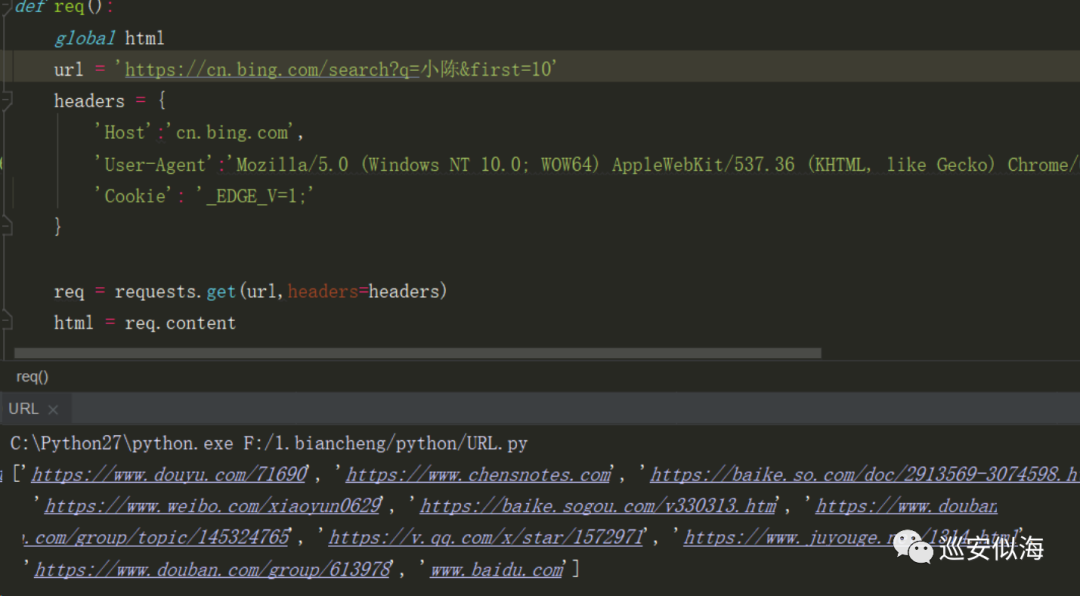The height and width of the screenshot is (596, 1080).
Task: Collapse the headers dictionary fold marker
Action: [x=6, y=101]
